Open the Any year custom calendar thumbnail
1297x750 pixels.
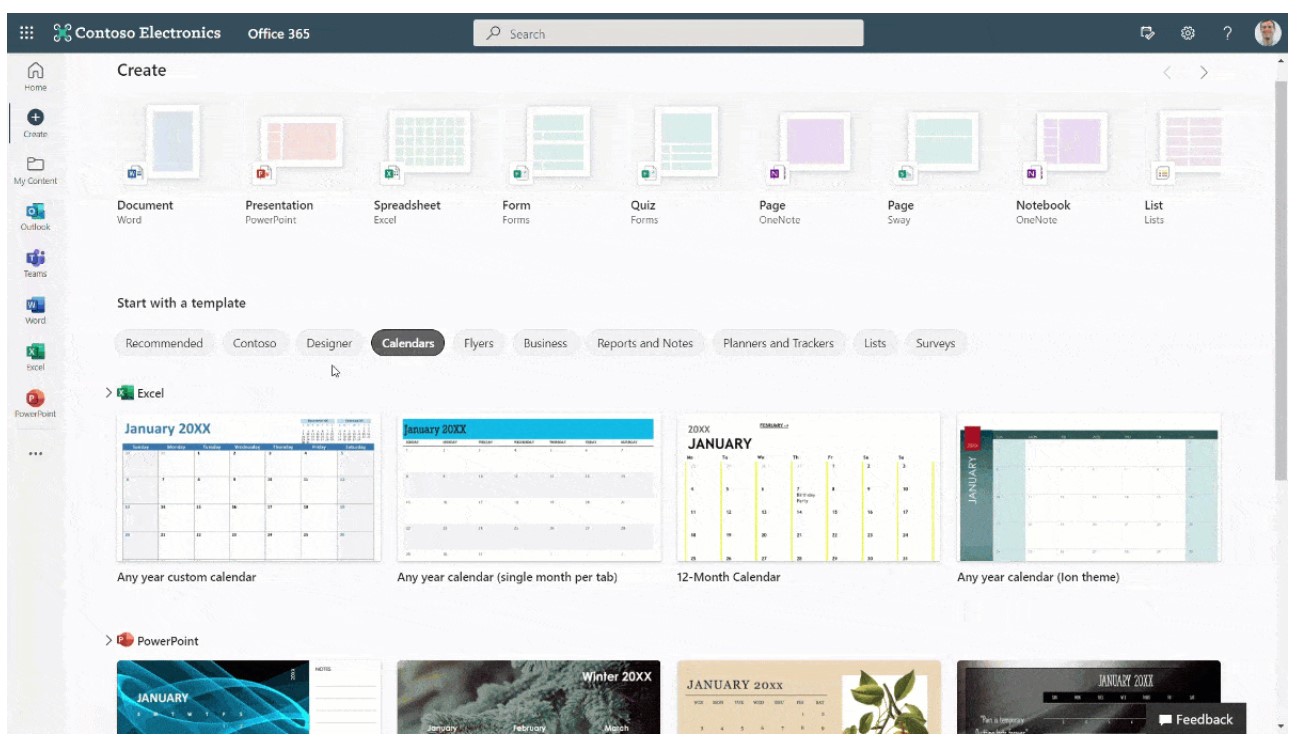tap(249, 488)
